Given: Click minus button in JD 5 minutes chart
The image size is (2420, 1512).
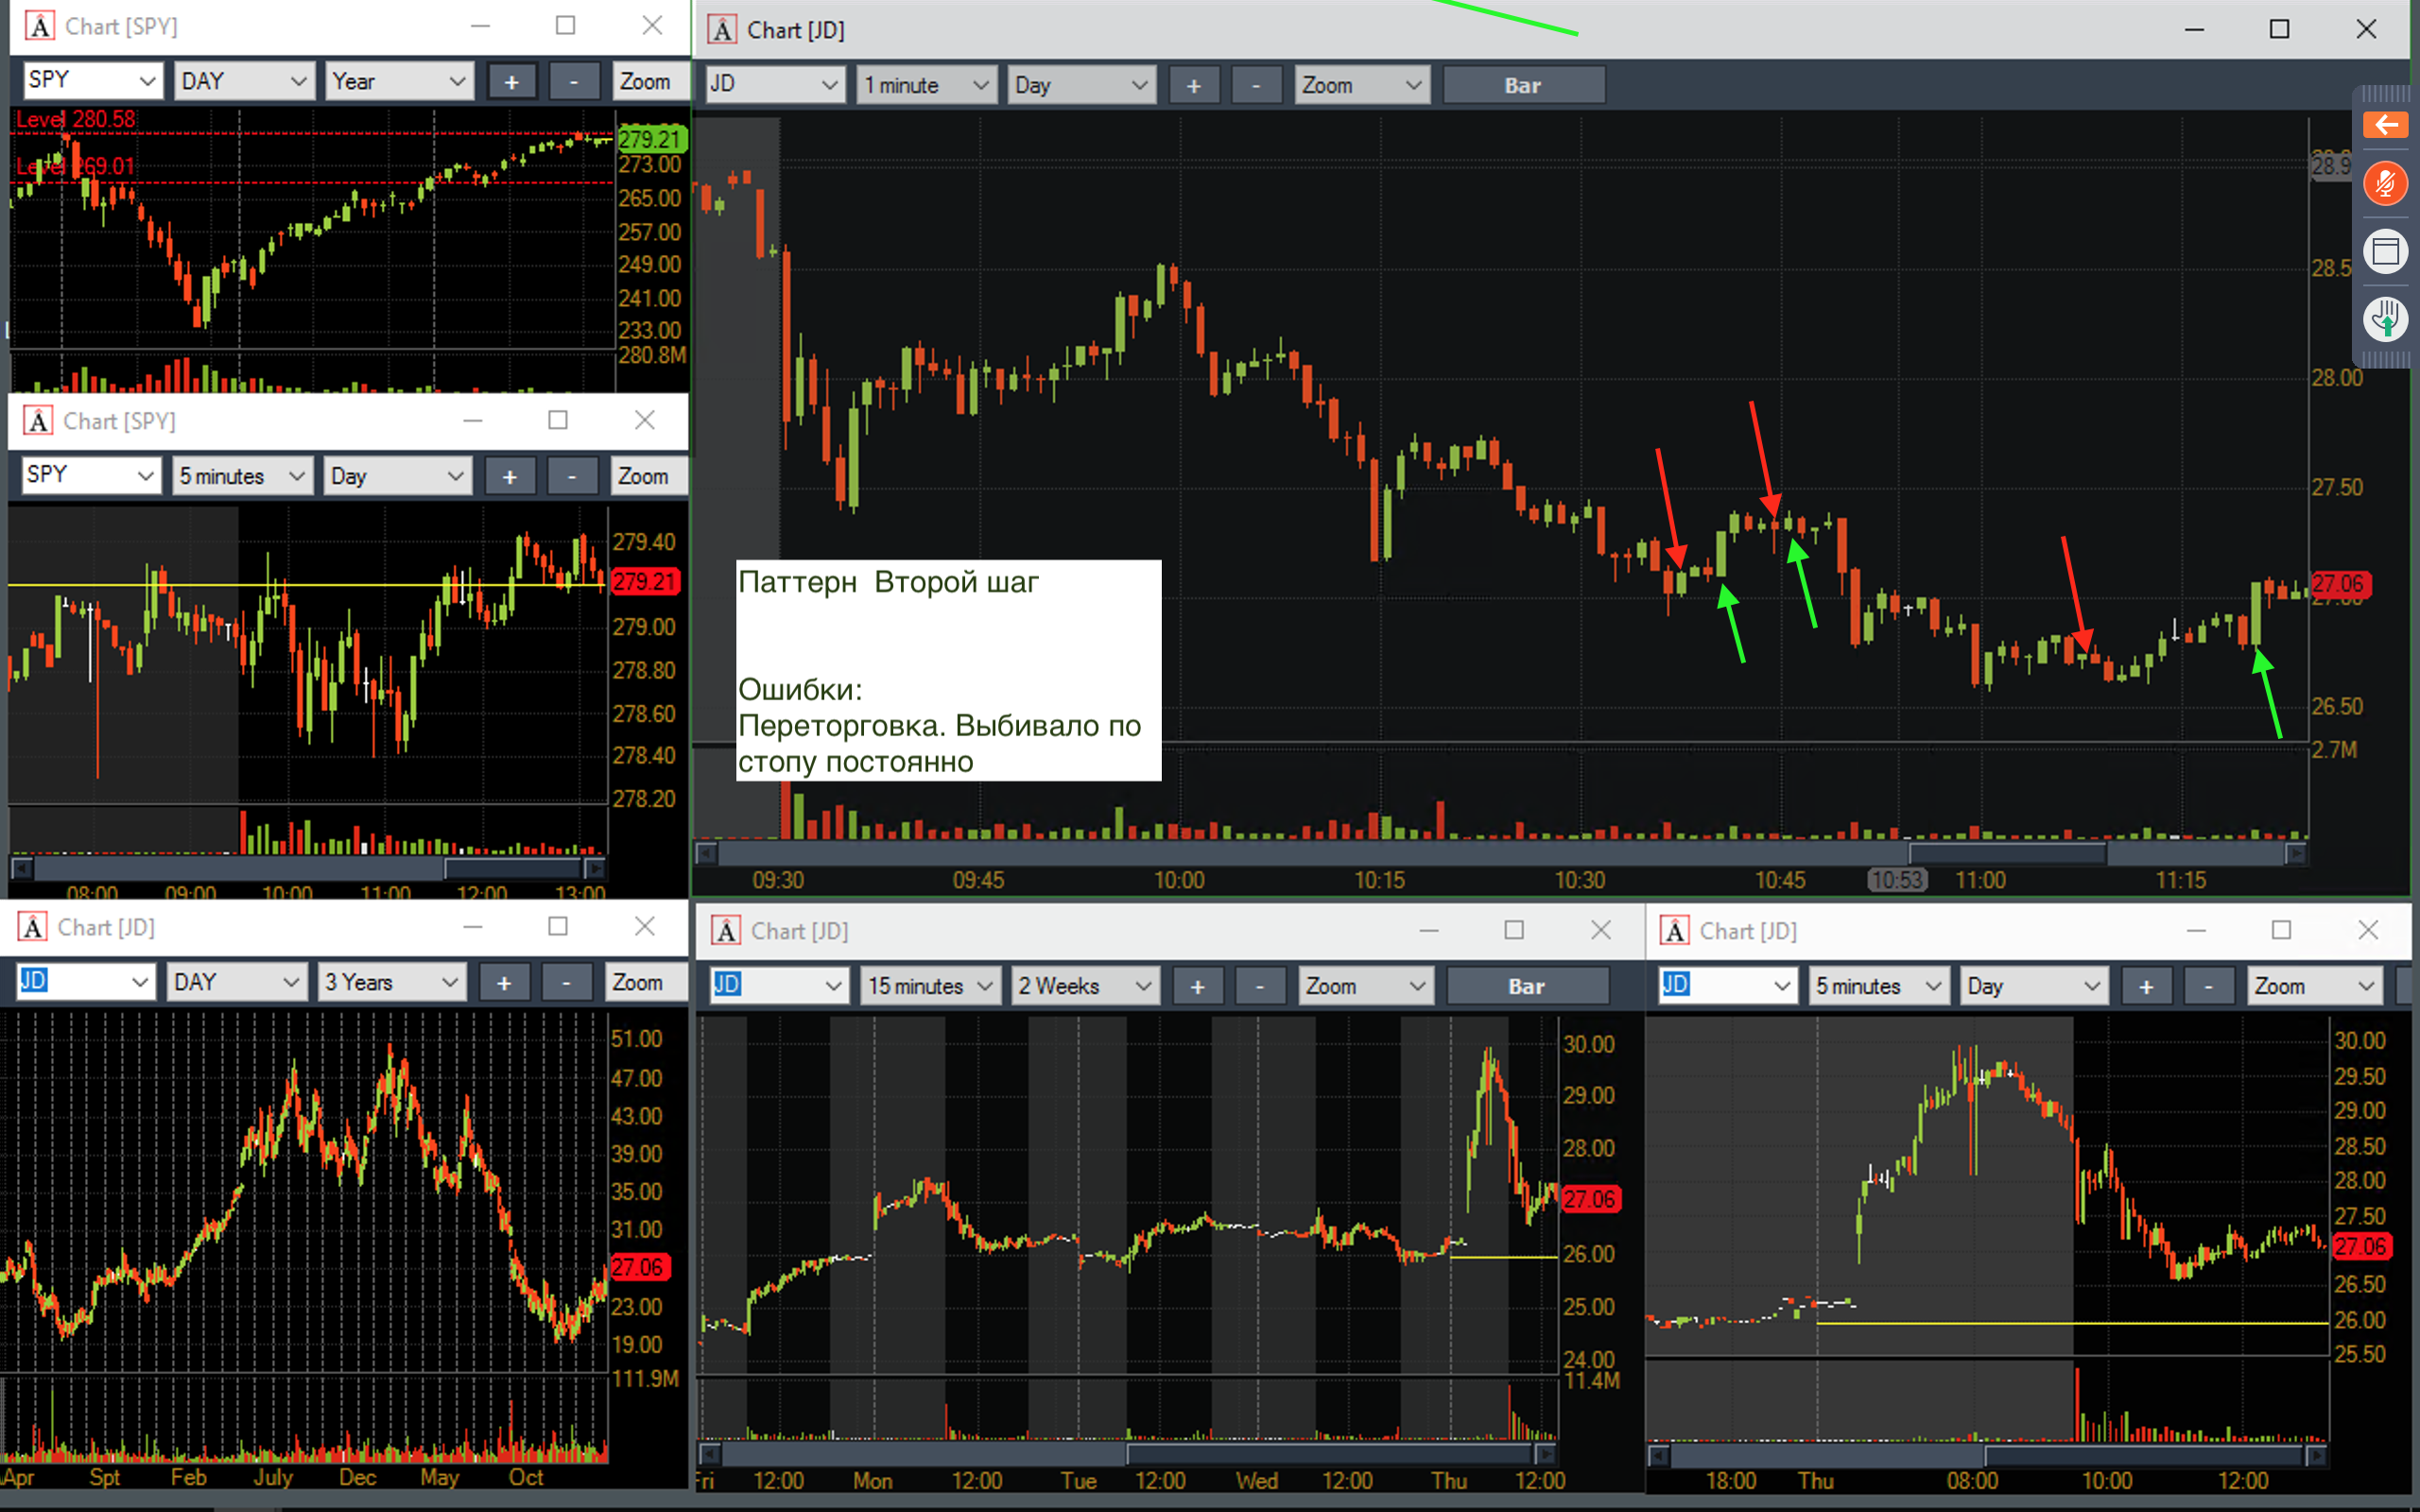Looking at the screenshot, I should [2209, 986].
